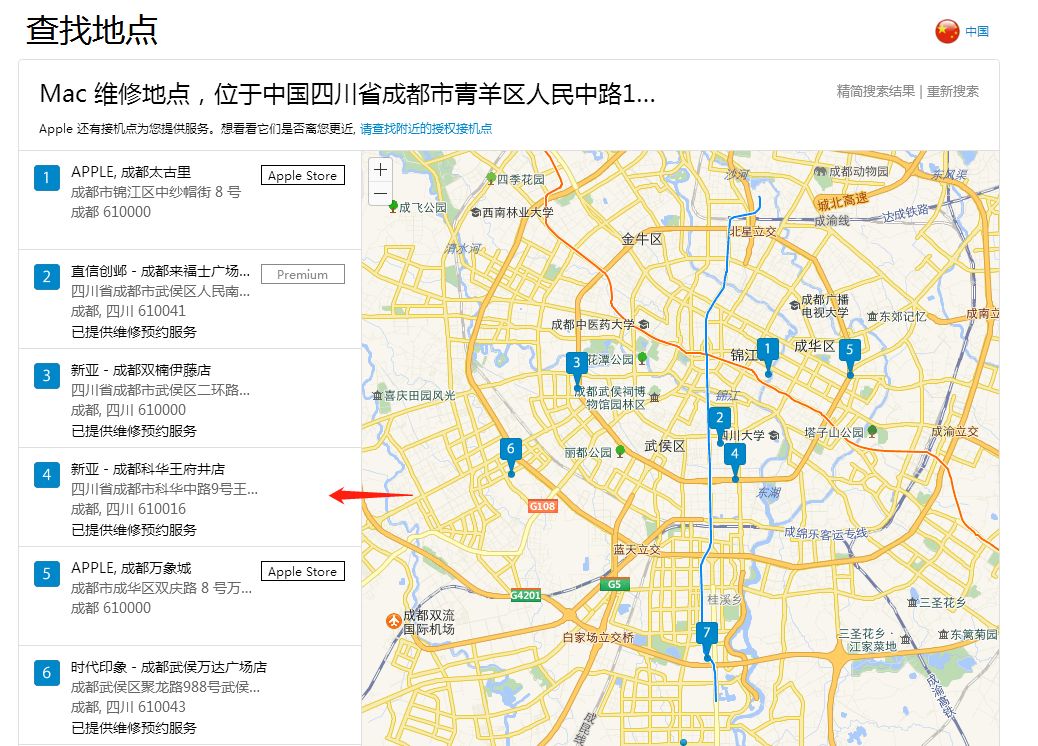Open 直信创邺 - 成都来福士广场 location
This screenshot has width=1038, height=746.
pos(160,271)
